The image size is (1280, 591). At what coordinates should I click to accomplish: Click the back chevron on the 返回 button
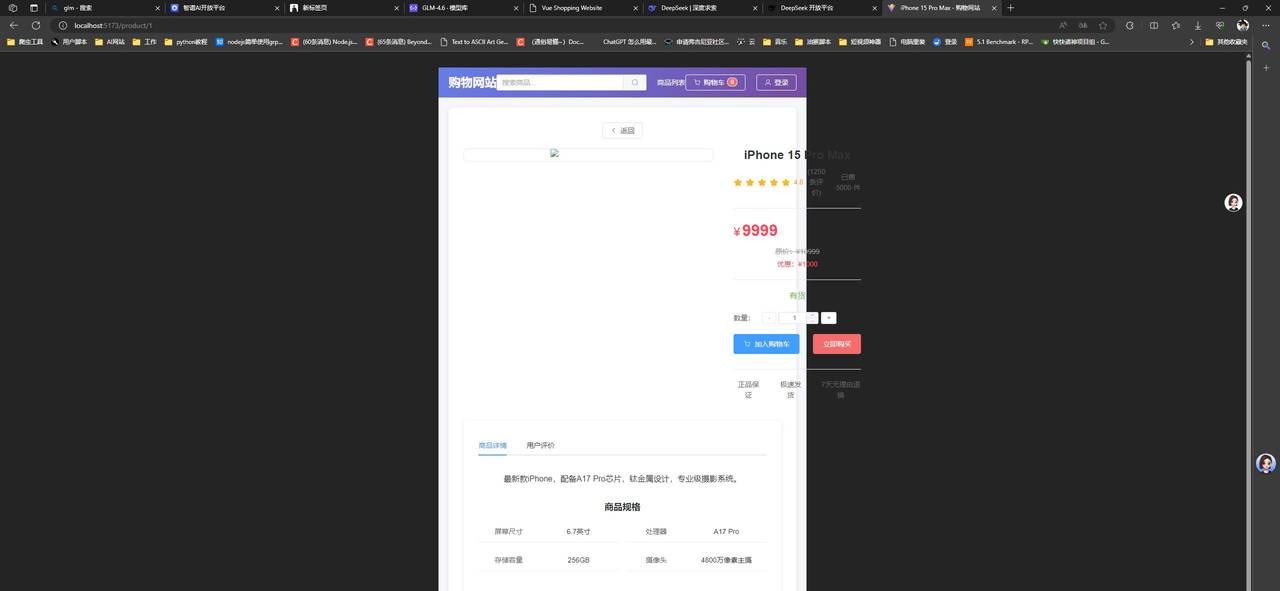(613, 130)
